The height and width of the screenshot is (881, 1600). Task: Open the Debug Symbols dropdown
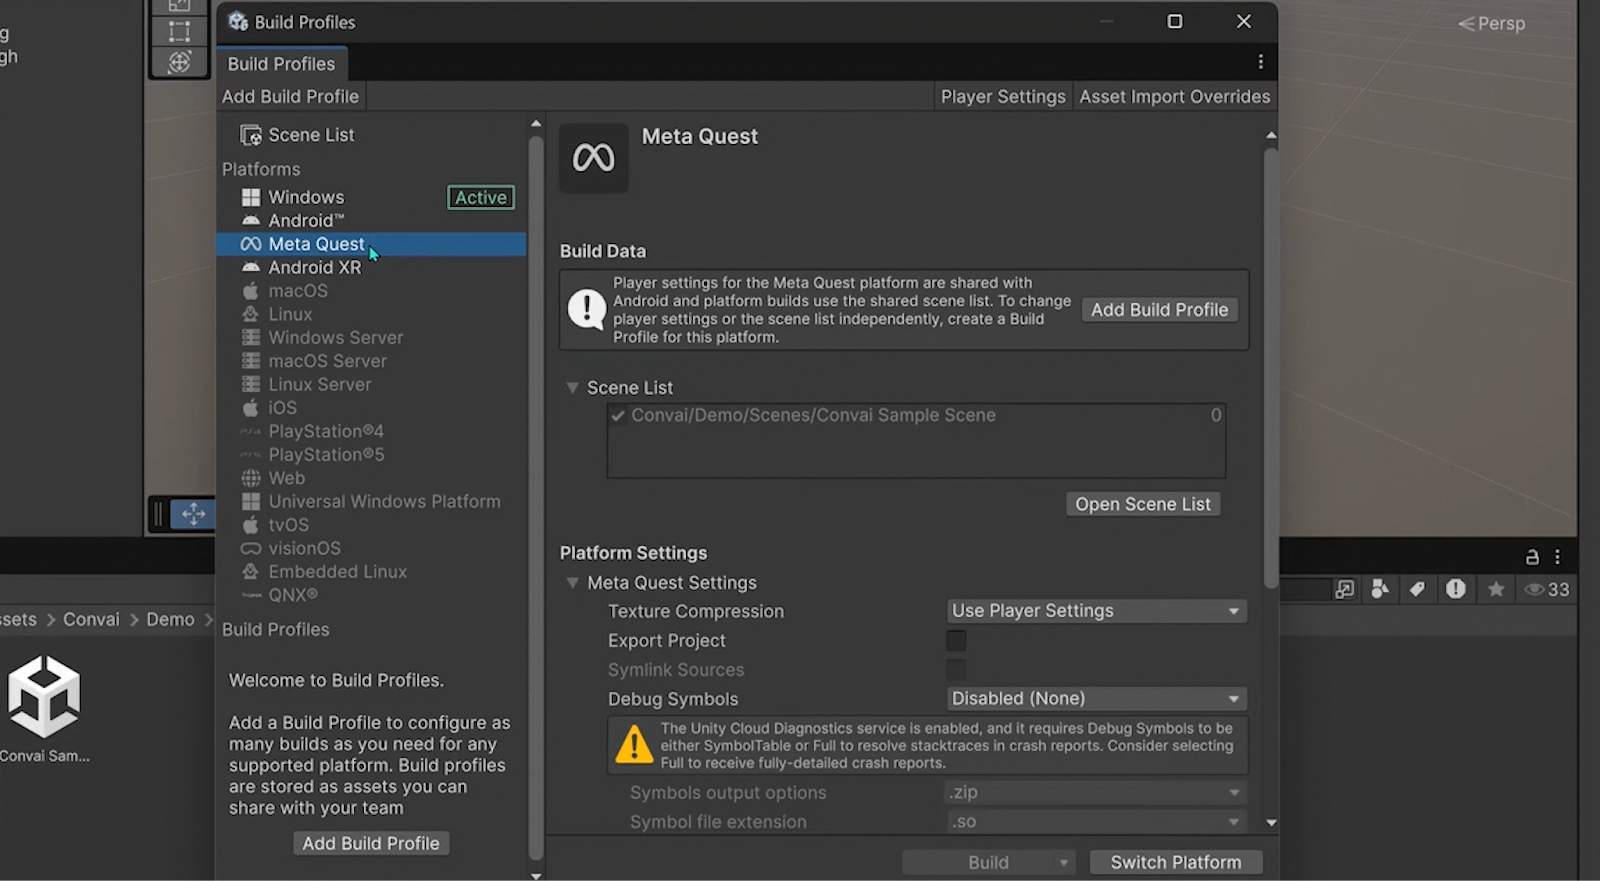[1096, 699]
